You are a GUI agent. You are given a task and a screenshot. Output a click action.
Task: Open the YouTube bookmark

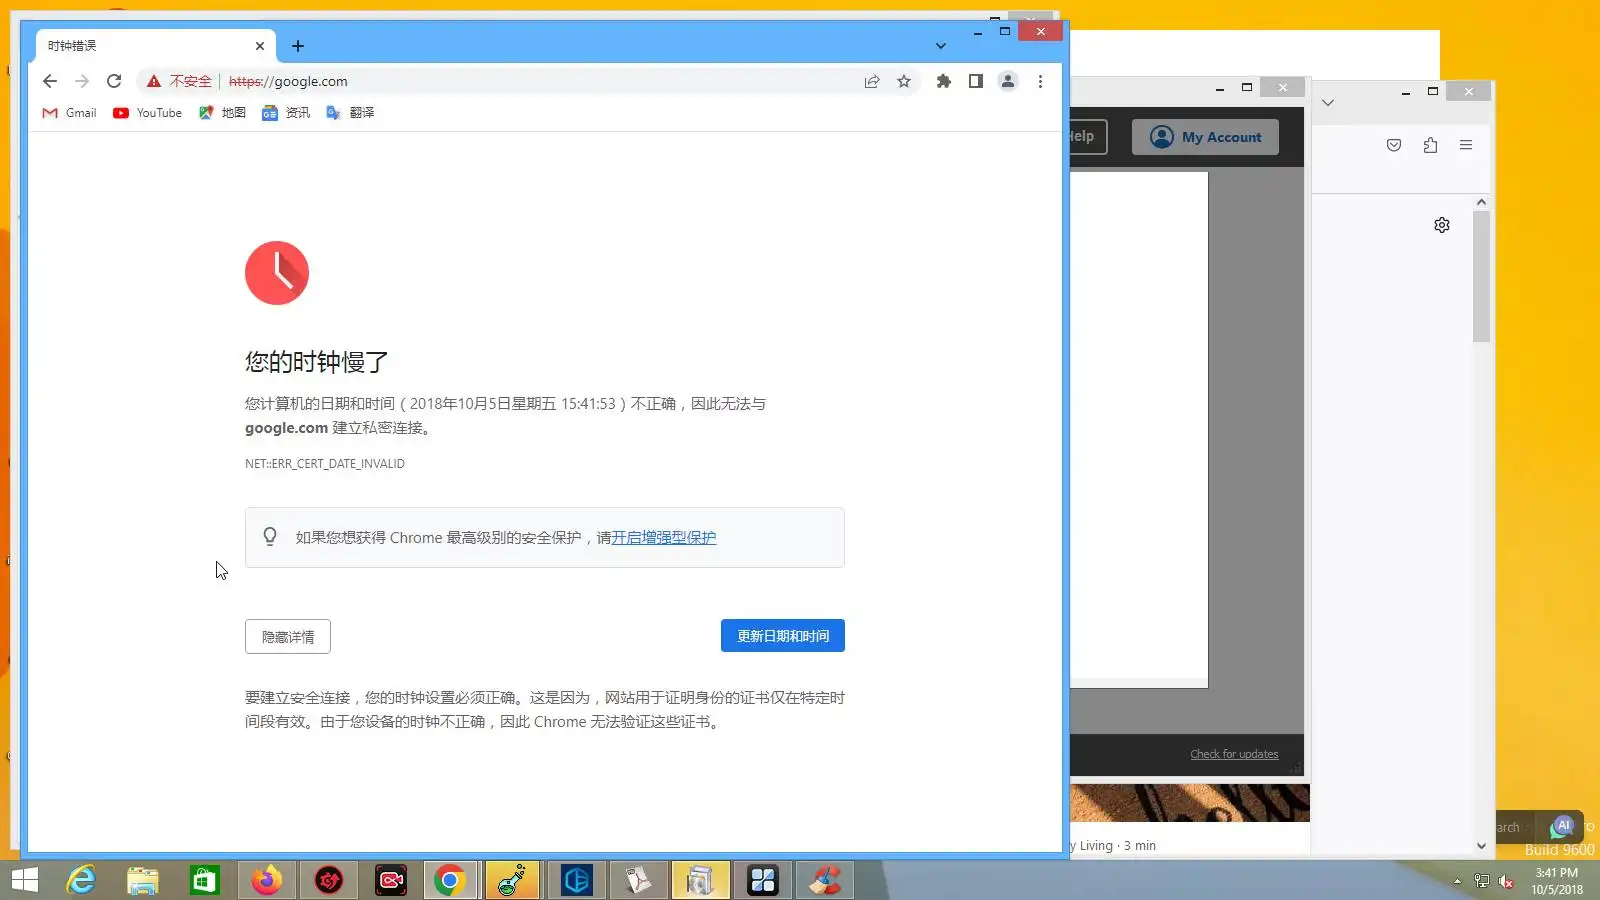147,113
